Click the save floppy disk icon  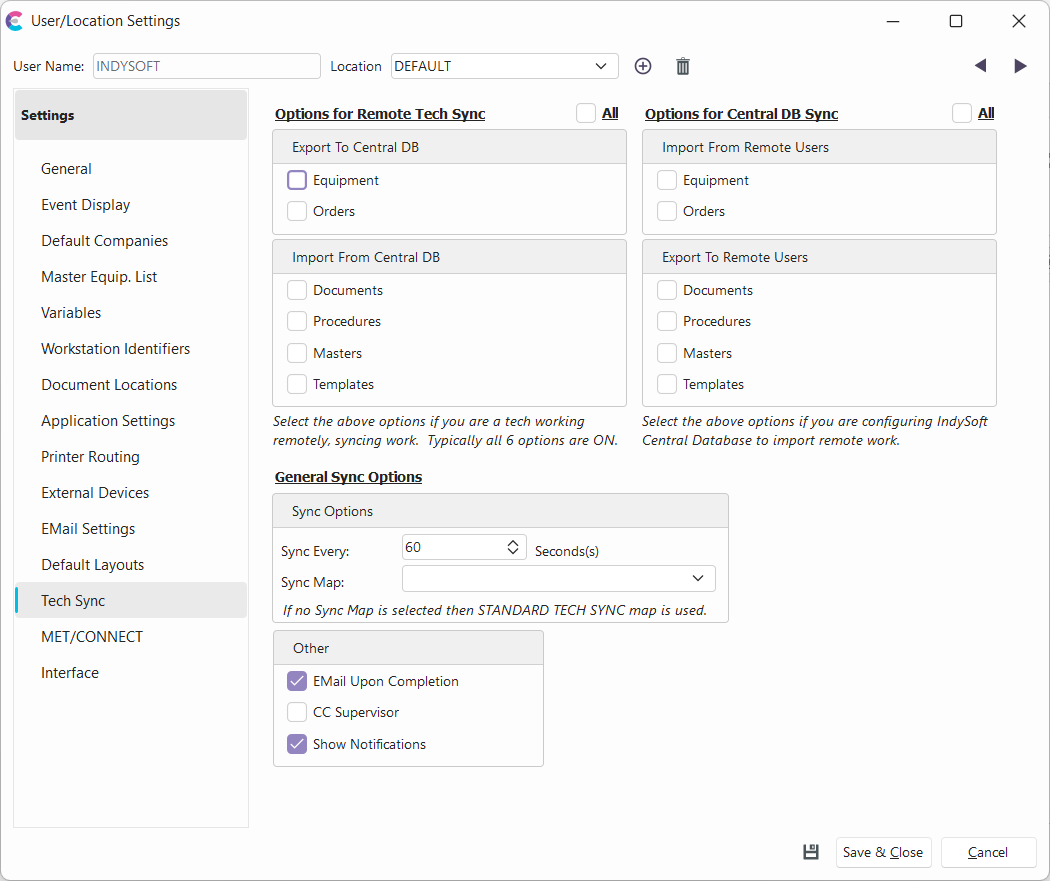pos(811,852)
